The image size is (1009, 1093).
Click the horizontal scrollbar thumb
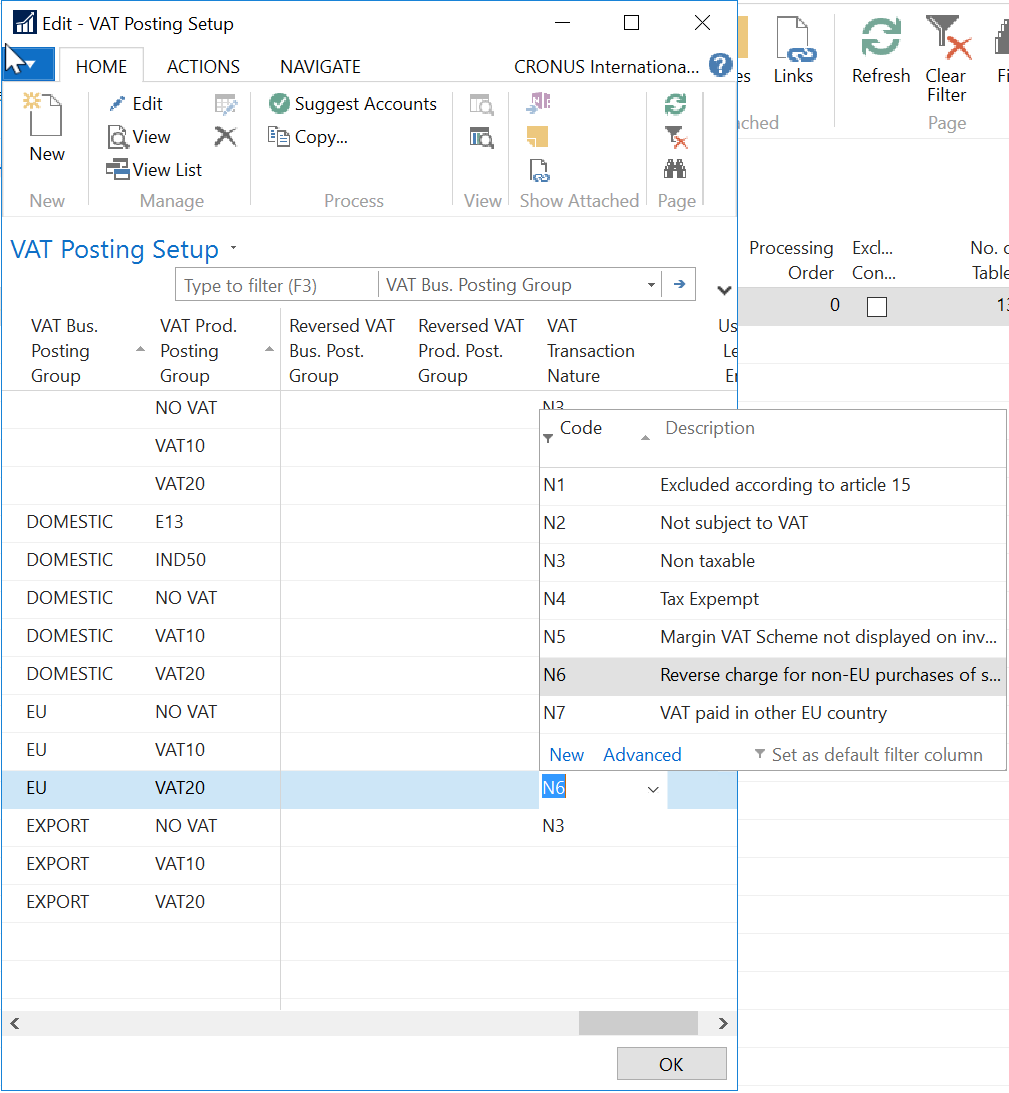(638, 1023)
